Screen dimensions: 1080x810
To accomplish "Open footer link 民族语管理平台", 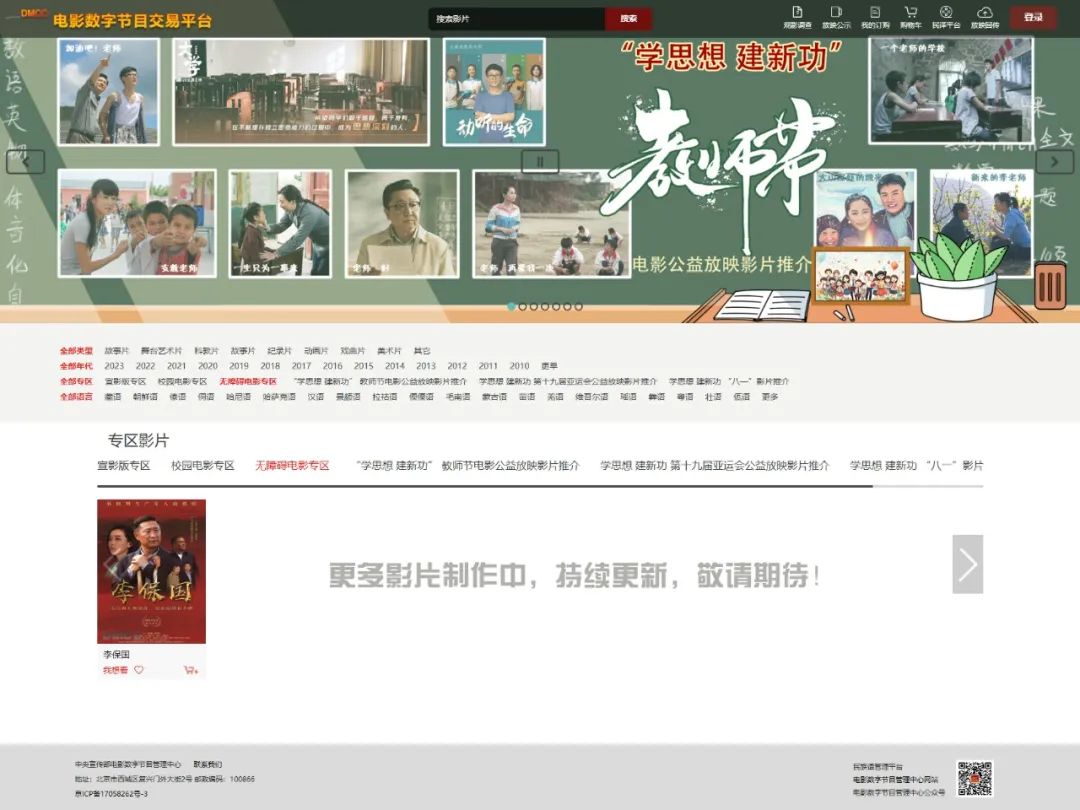I will pos(878,766).
